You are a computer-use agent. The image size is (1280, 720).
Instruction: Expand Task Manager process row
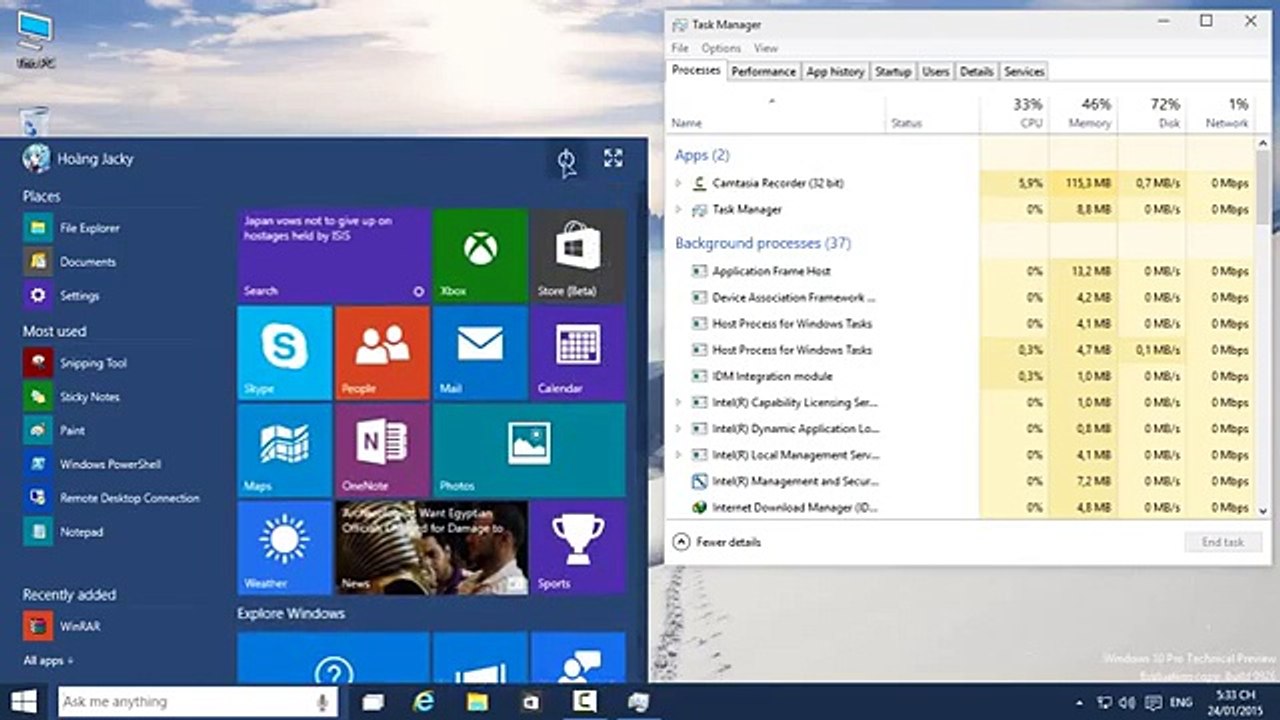[678, 210]
